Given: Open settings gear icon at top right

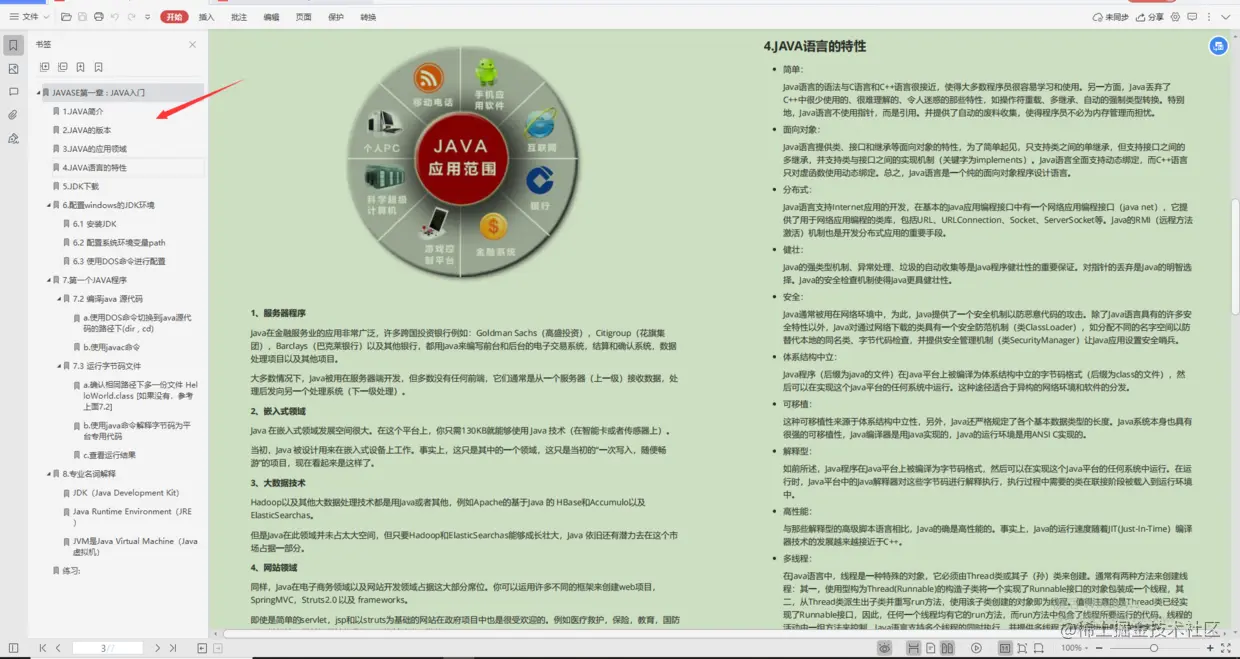Looking at the screenshot, I should tap(1176, 17).
